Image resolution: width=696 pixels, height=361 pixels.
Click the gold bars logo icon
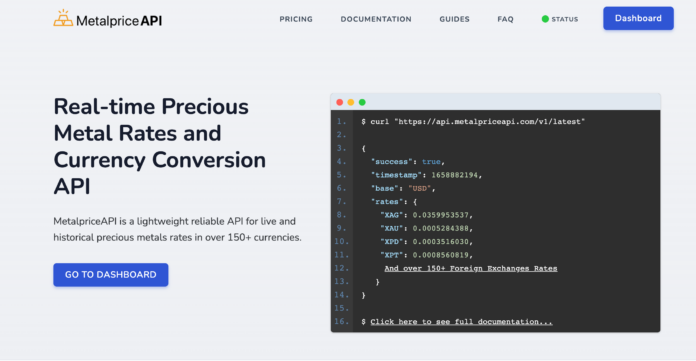coord(63,18)
